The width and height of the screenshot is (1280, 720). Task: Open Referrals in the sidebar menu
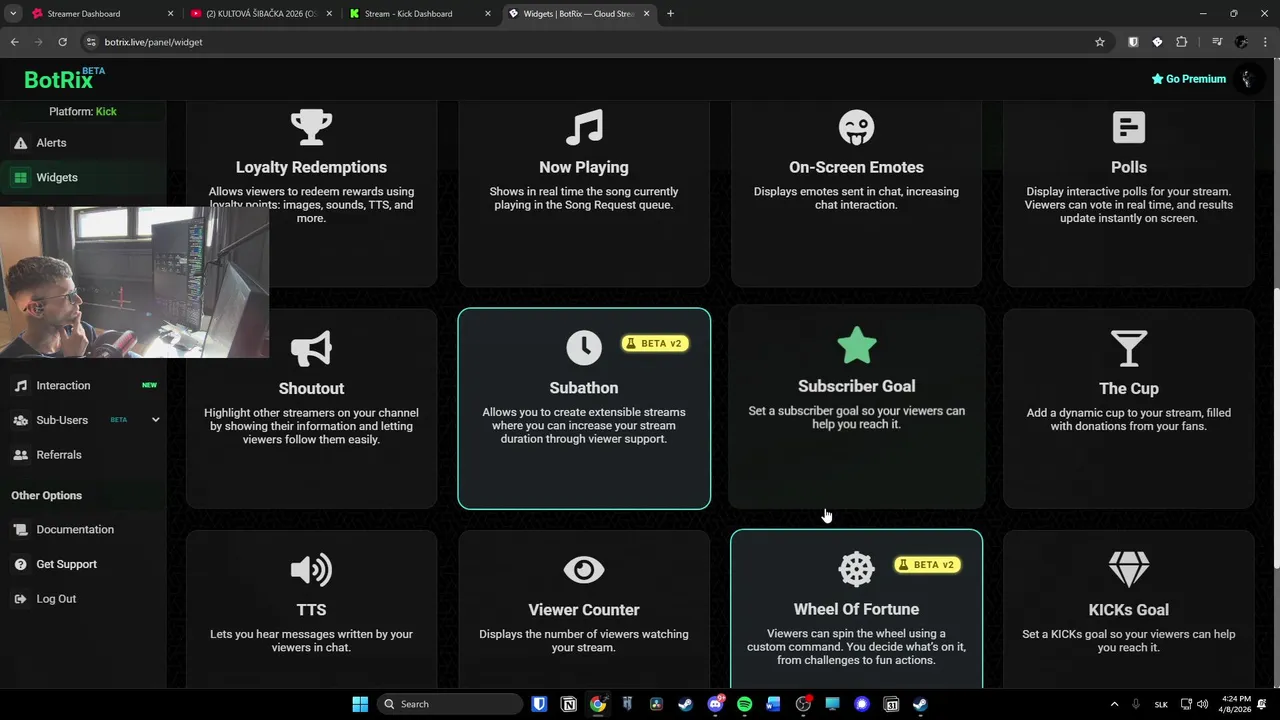pos(59,455)
